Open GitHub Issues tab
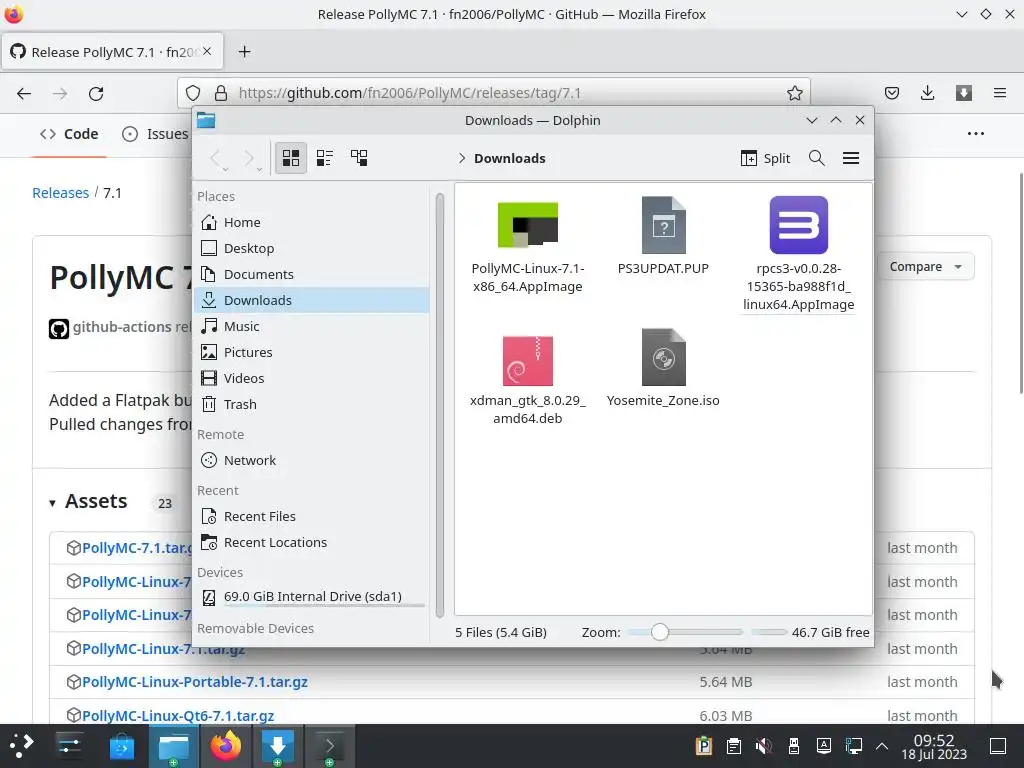 (x=155, y=134)
